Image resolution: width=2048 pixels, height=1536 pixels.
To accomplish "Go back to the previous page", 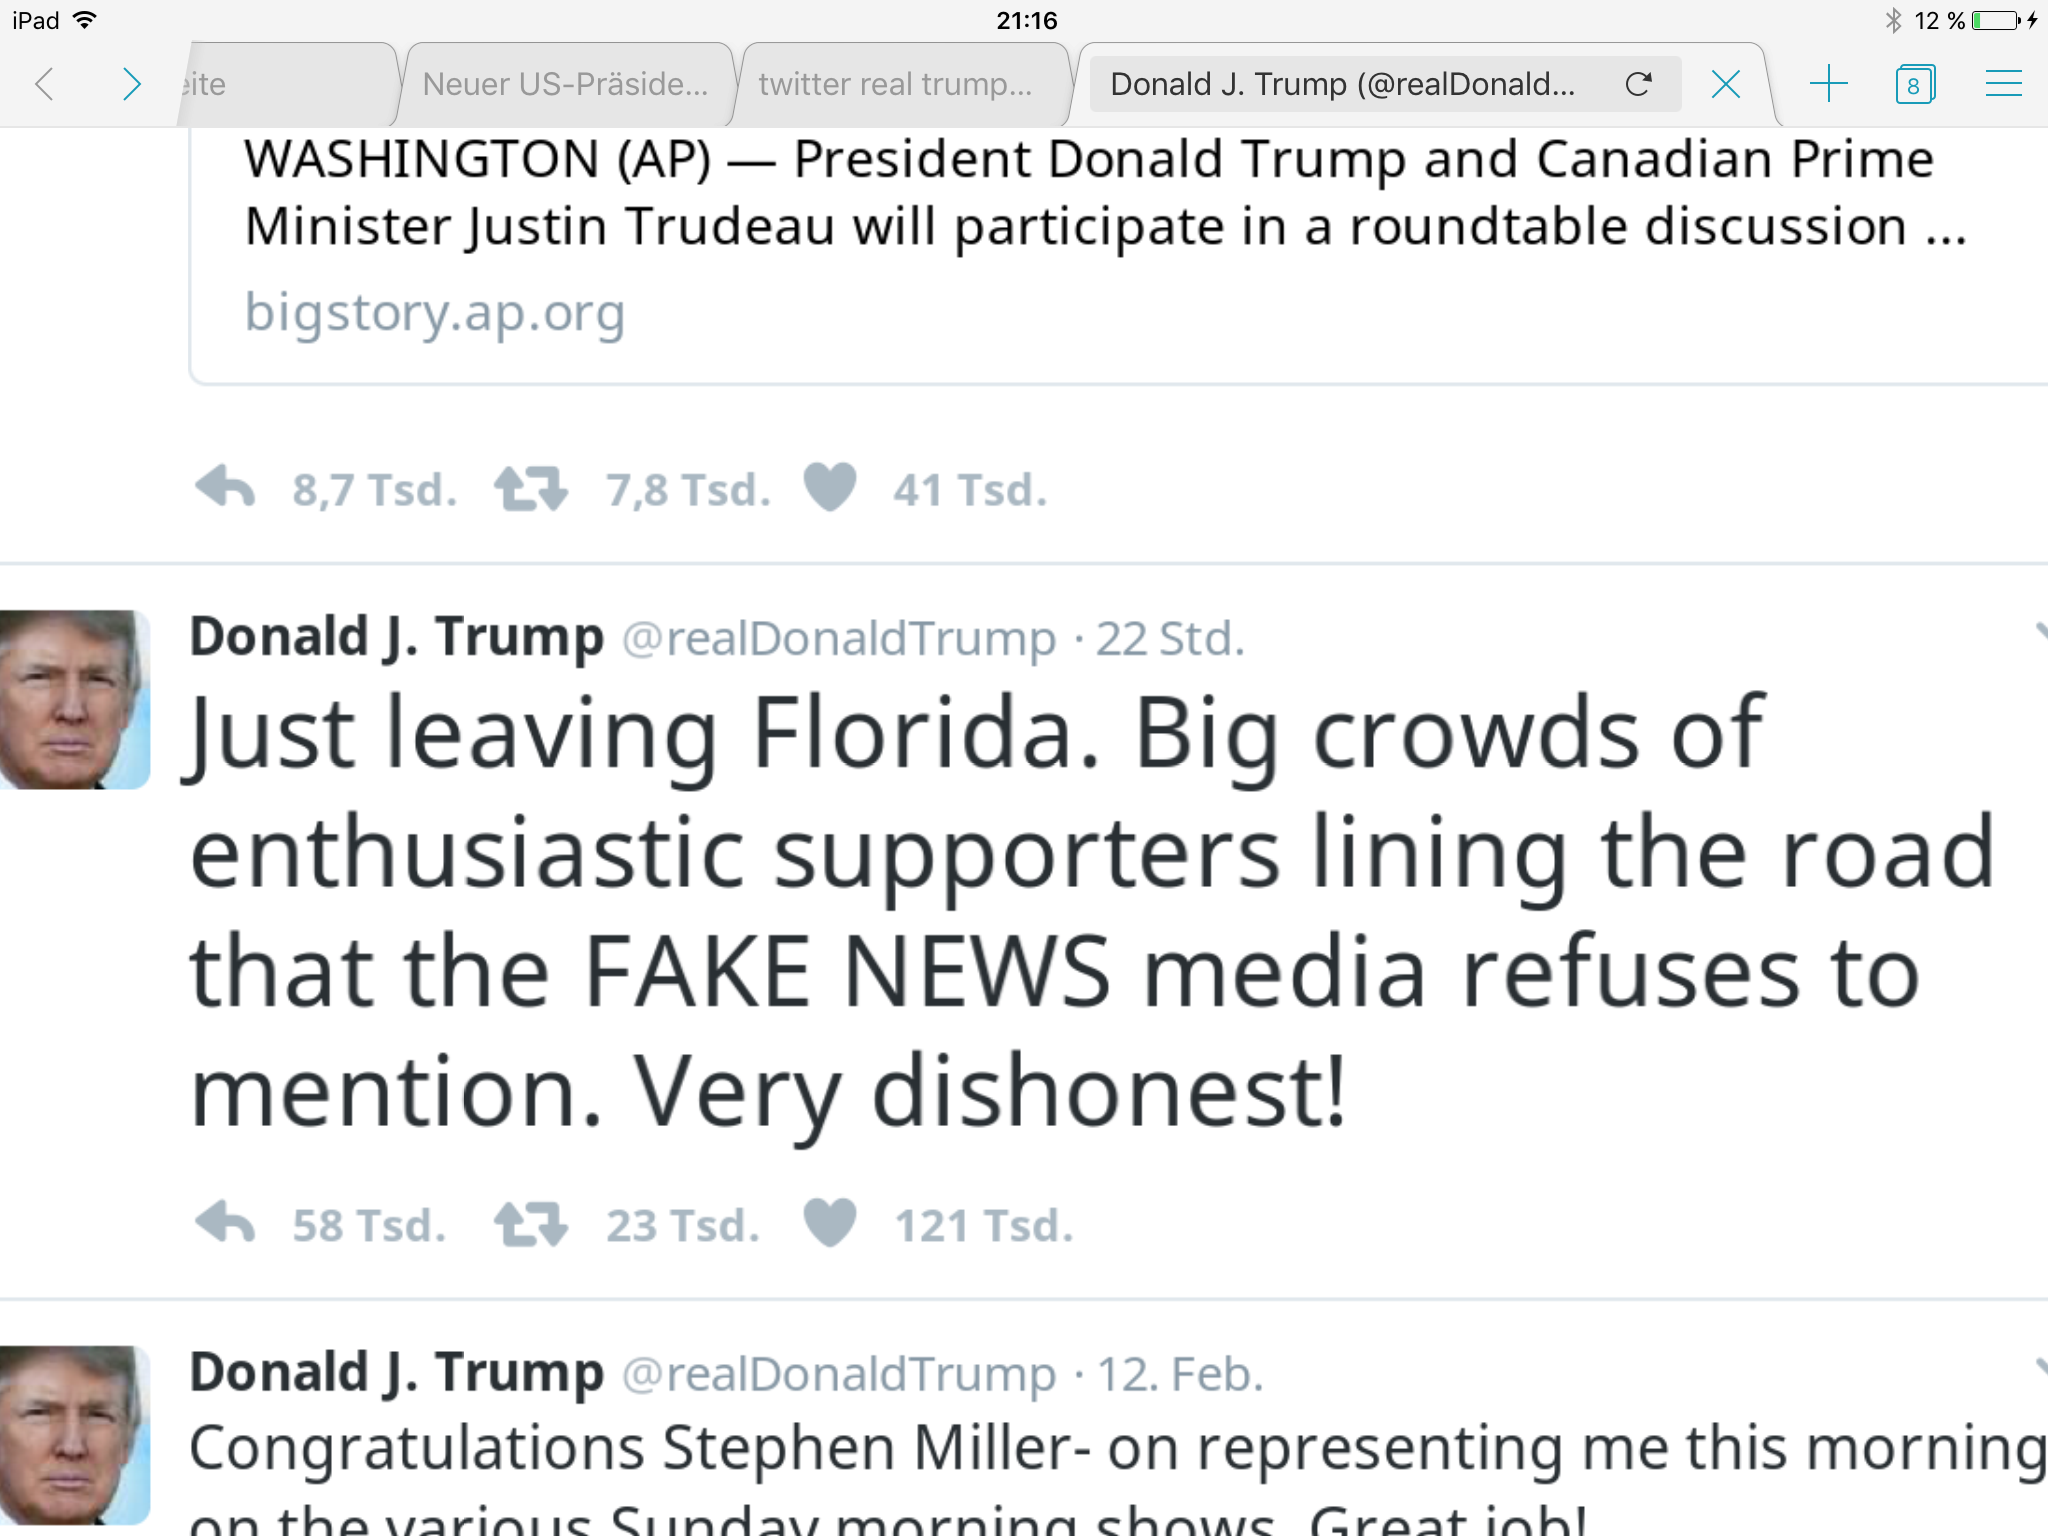I will pyautogui.click(x=44, y=84).
